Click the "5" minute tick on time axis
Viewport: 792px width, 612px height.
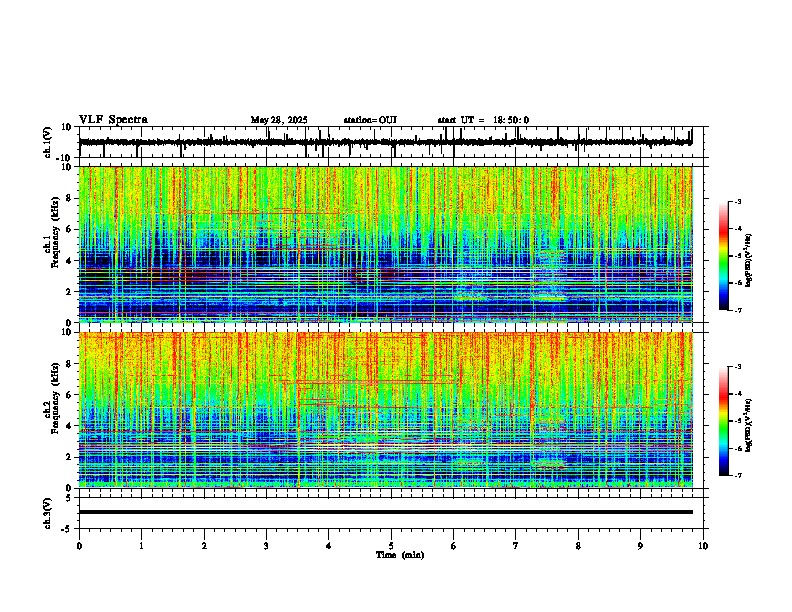[391, 546]
